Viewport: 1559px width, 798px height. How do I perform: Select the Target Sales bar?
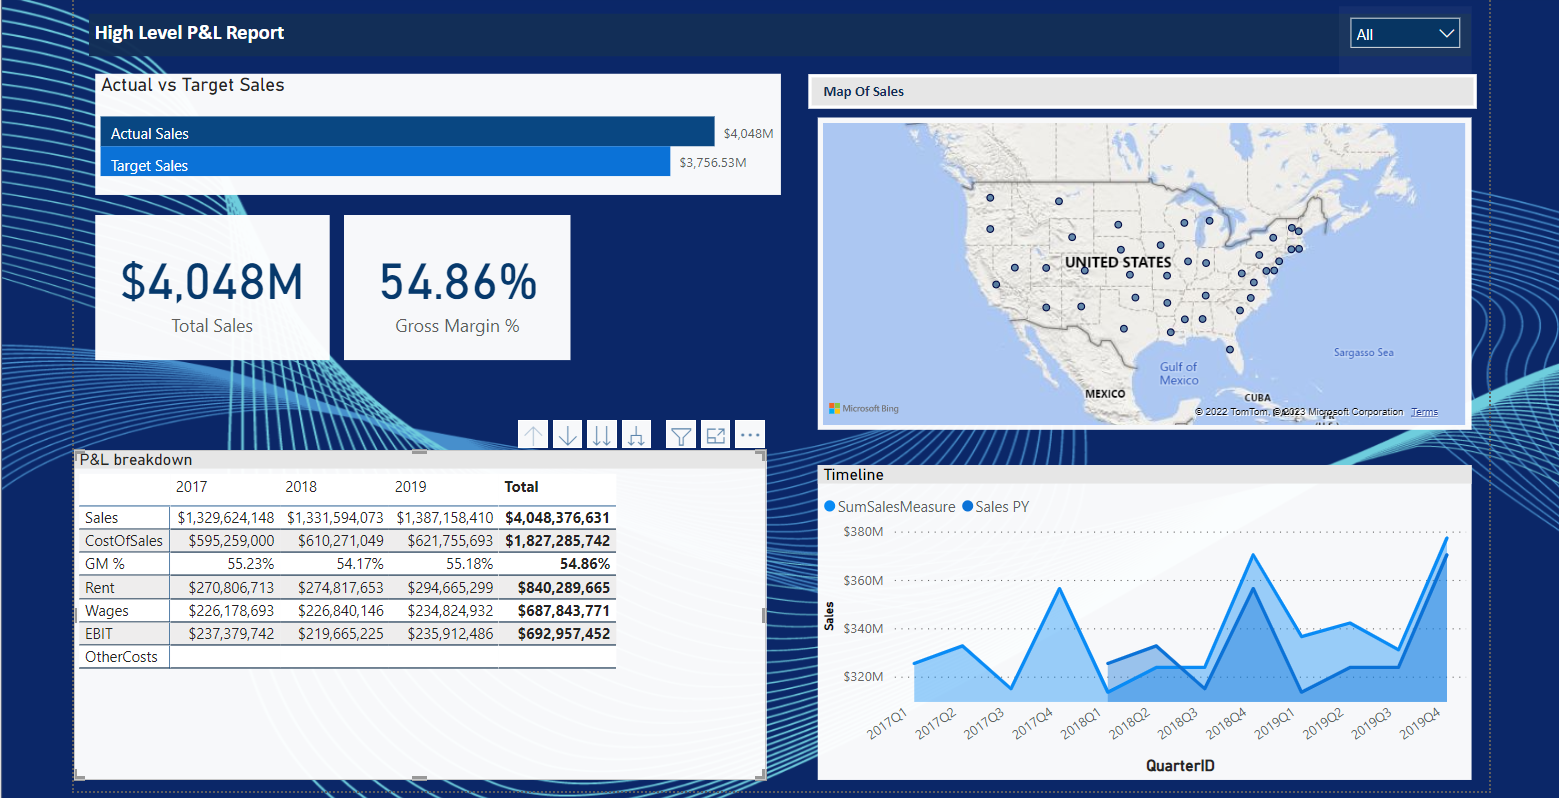point(385,163)
